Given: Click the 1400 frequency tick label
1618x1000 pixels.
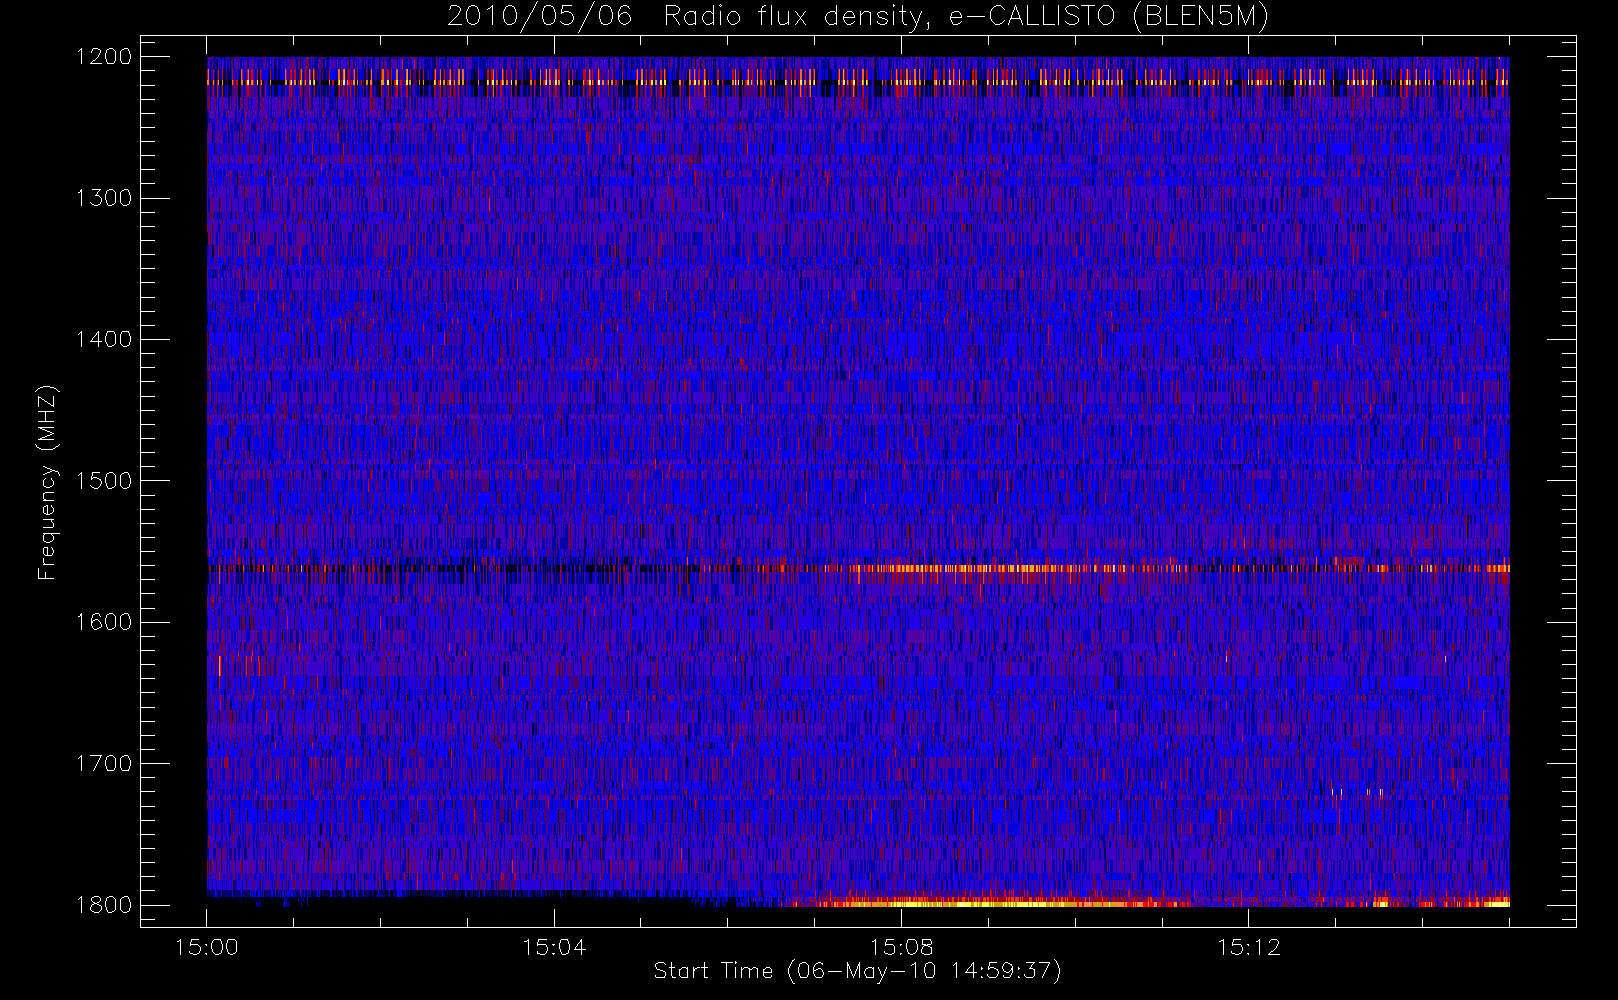Looking at the screenshot, I should click(104, 339).
